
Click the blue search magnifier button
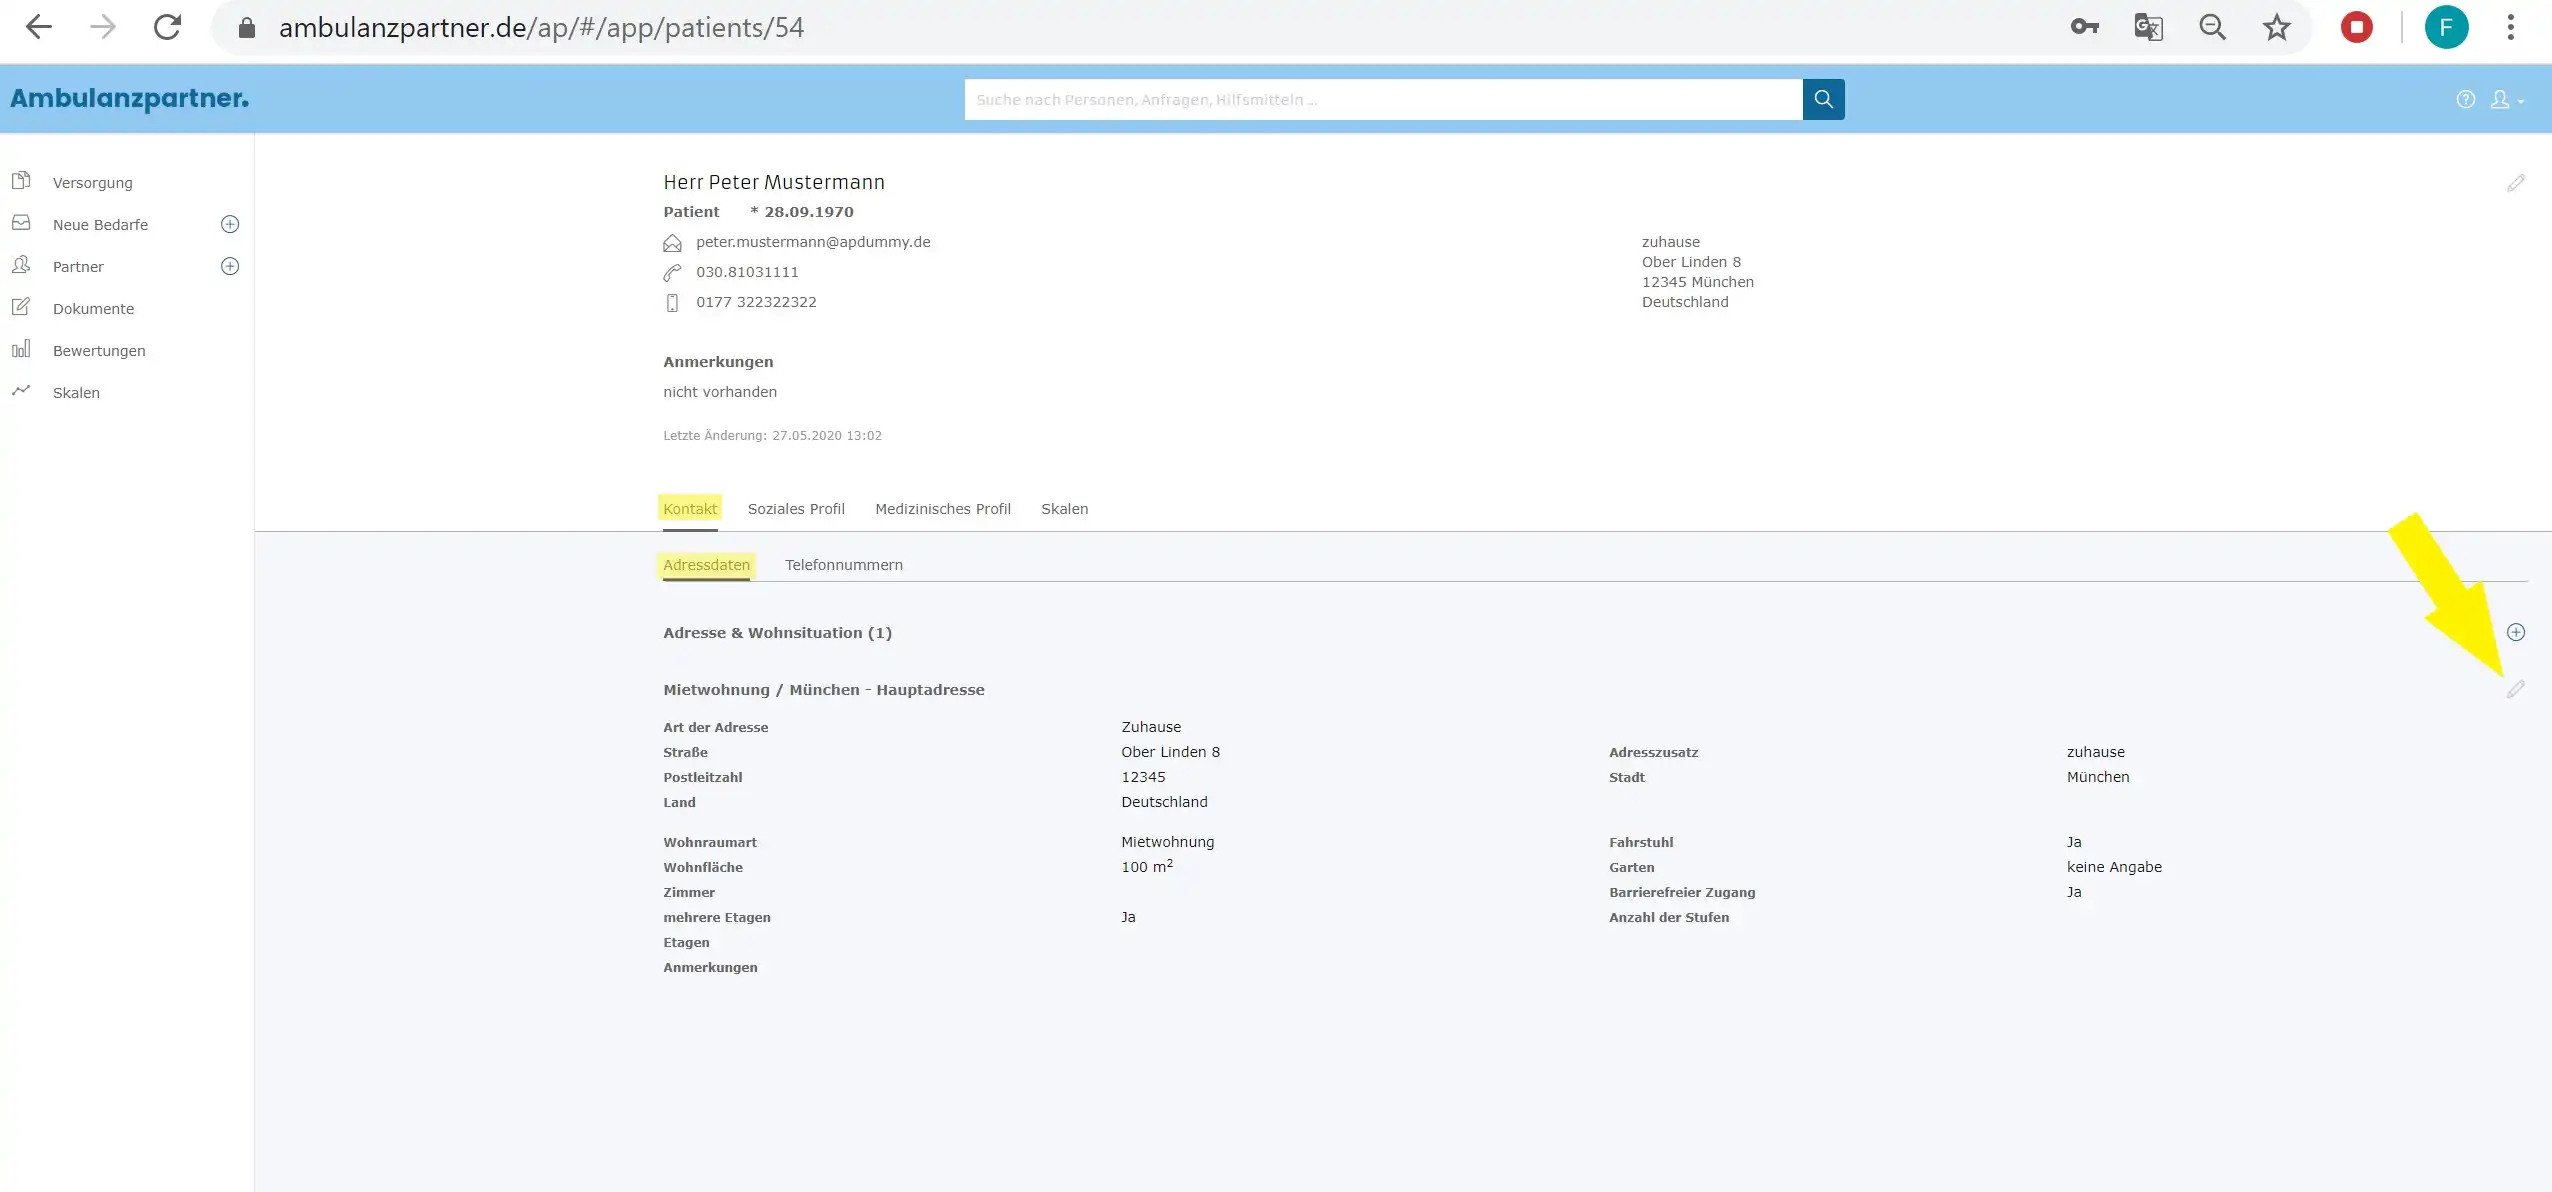tap(1823, 99)
